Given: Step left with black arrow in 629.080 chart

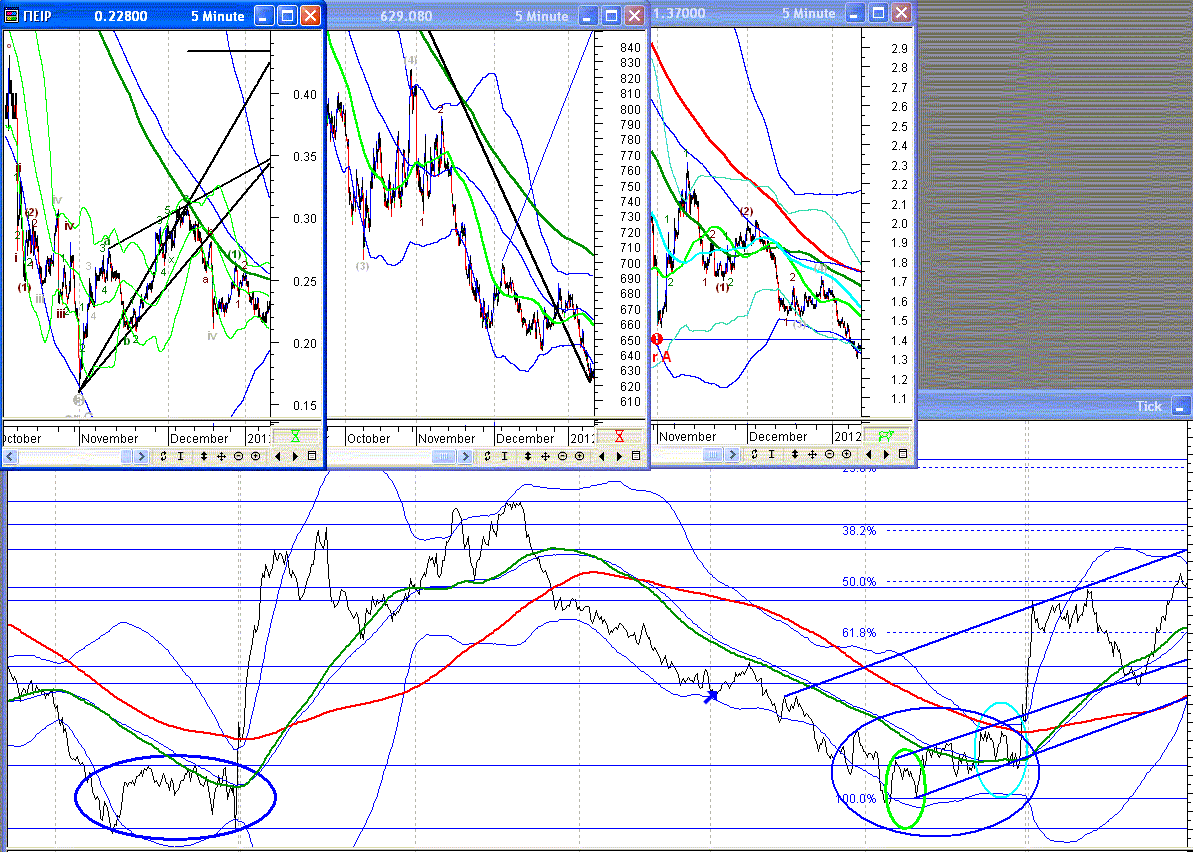Looking at the screenshot, I should (x=602, y=456).
